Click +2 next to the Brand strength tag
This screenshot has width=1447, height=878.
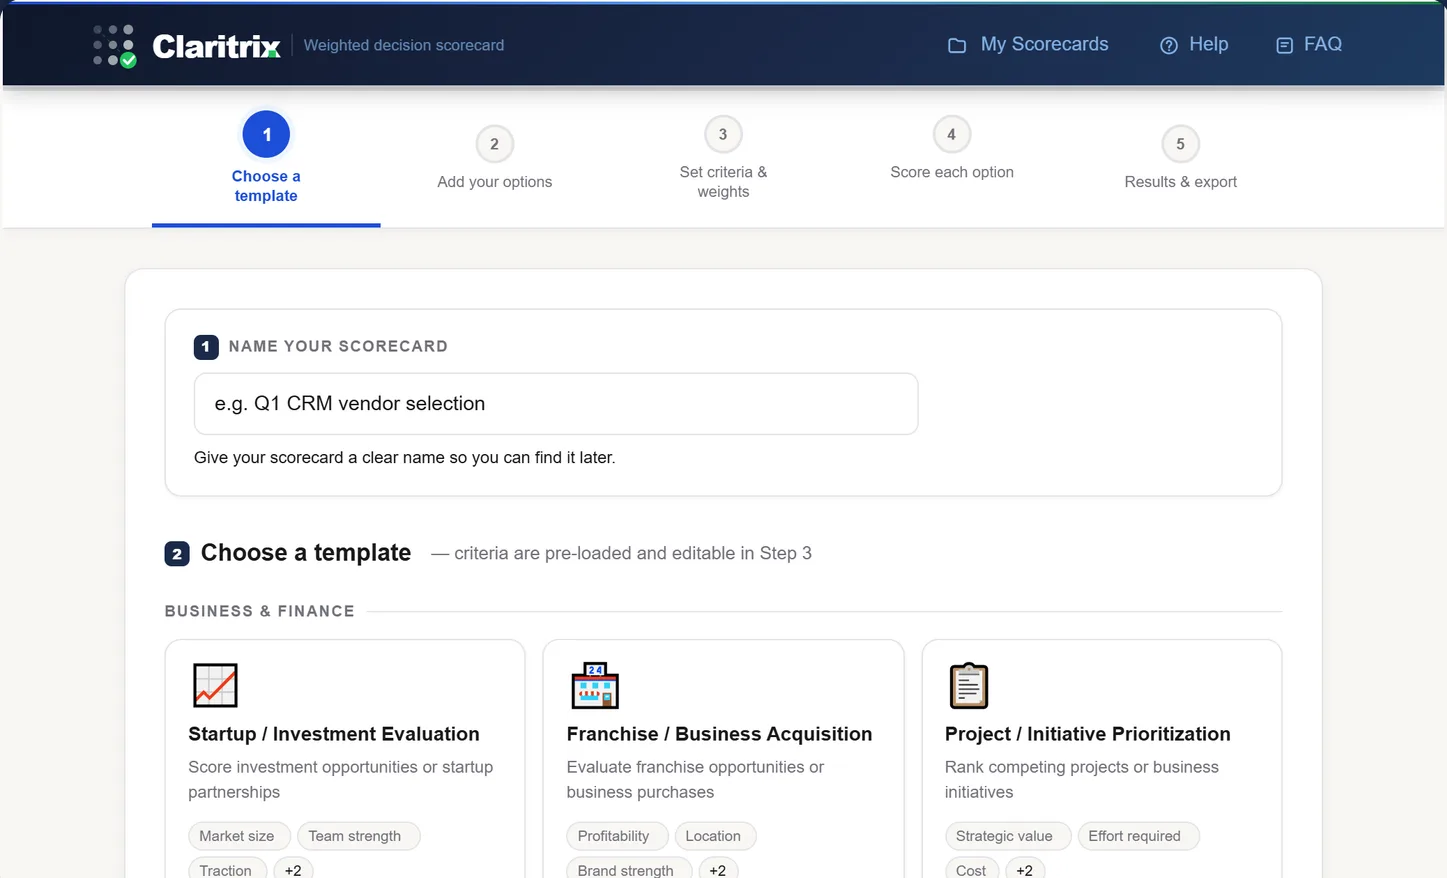[x=718, y=869]
